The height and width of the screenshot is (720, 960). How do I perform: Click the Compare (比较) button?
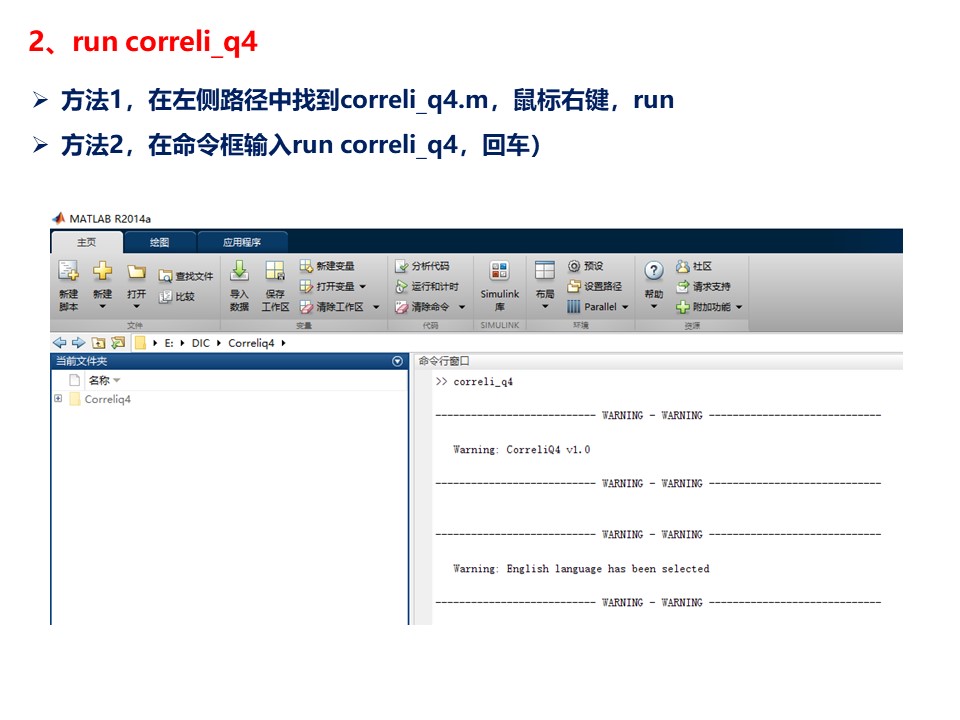point(176,296)
